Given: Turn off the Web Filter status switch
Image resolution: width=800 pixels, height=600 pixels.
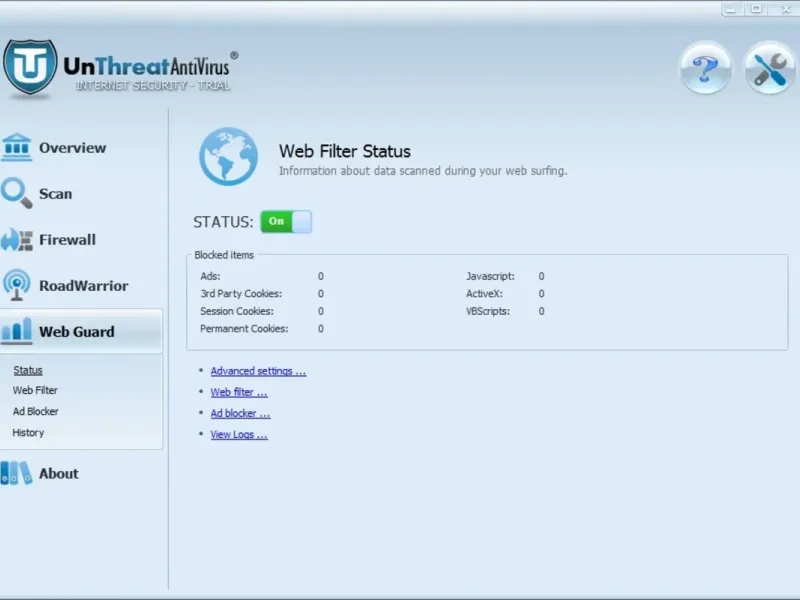Looking at the screenshot, I should pyautogui.click(x=286, y=221).
